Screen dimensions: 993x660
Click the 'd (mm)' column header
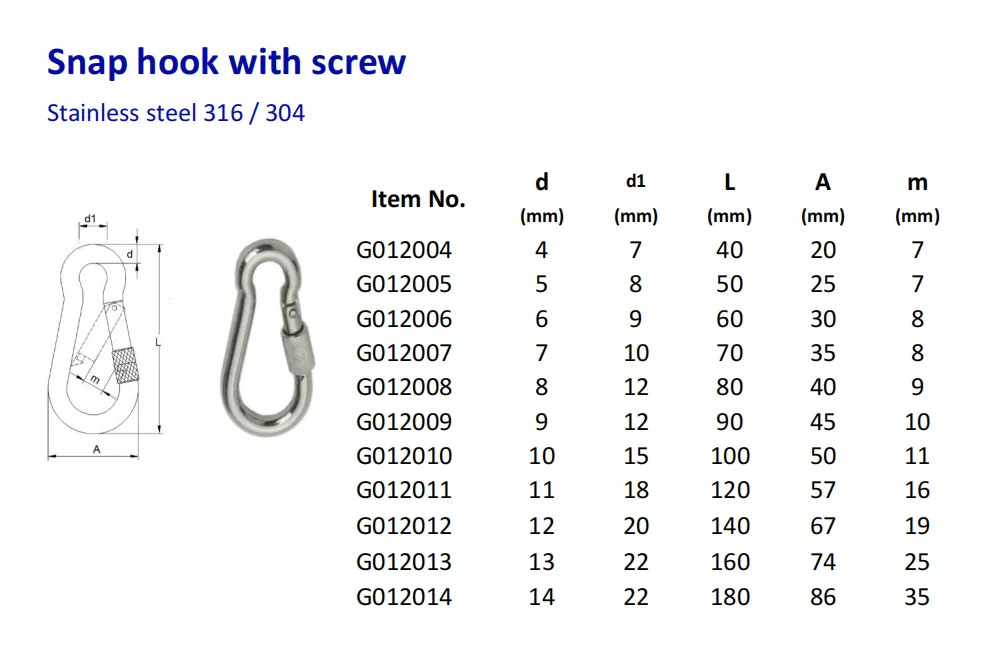541,198
